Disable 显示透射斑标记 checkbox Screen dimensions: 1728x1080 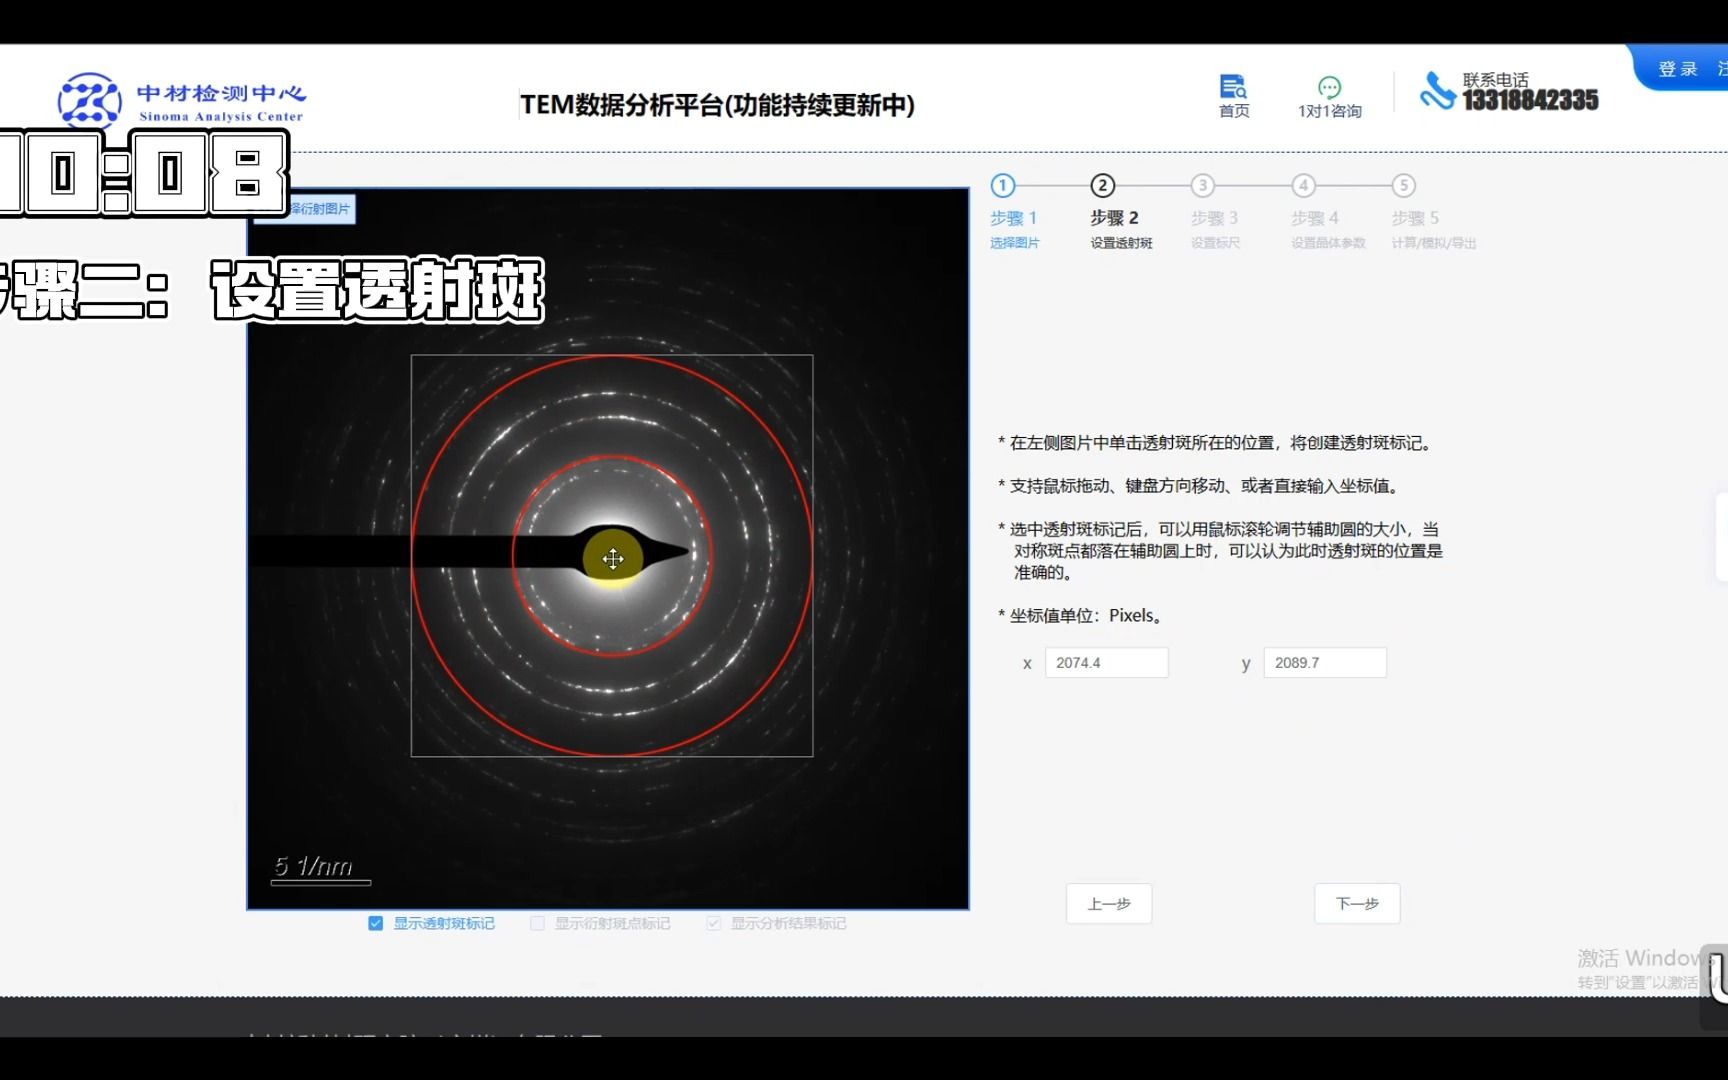377,923
